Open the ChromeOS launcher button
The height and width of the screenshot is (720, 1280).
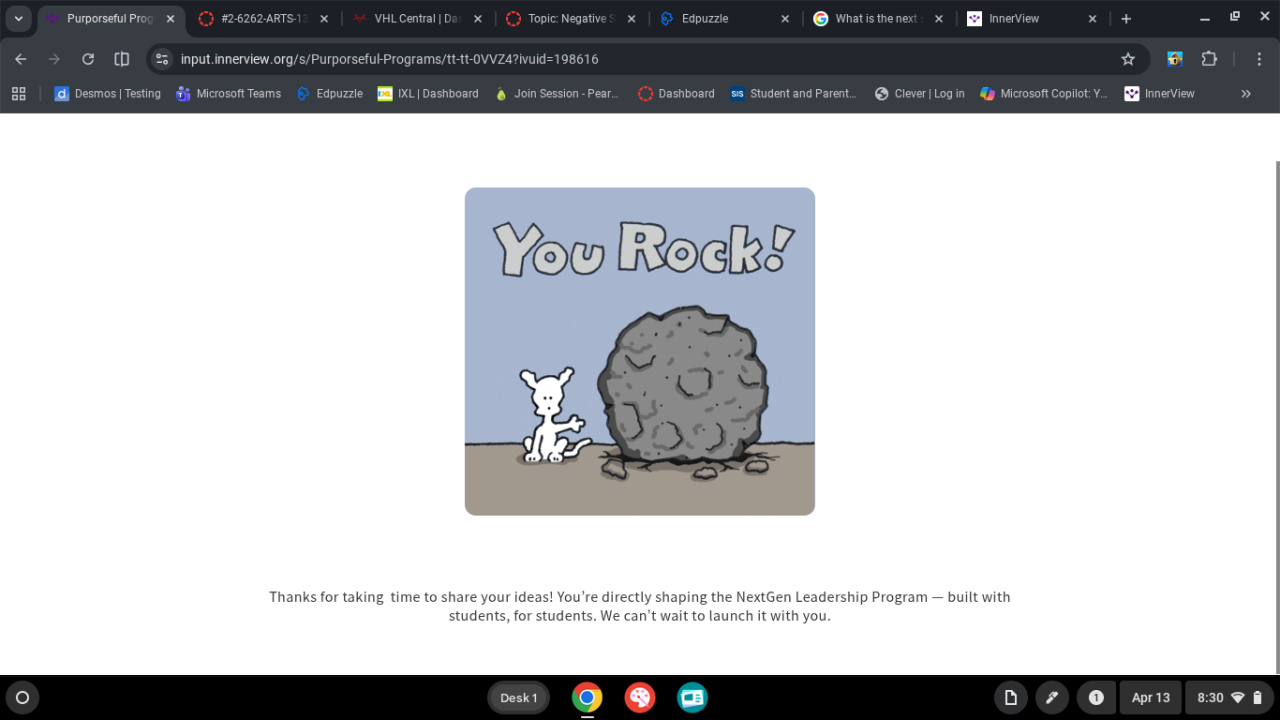click(x=22, y=697)
